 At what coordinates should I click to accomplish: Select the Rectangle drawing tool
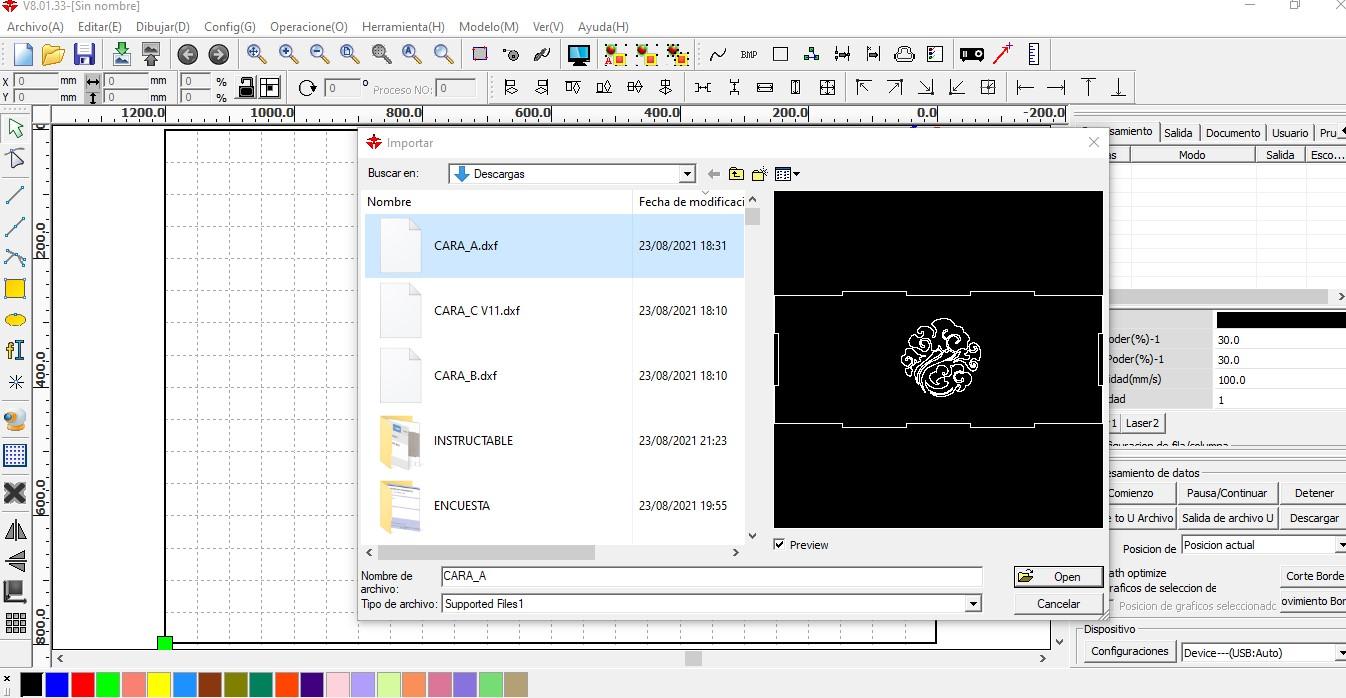coord(15,289)
